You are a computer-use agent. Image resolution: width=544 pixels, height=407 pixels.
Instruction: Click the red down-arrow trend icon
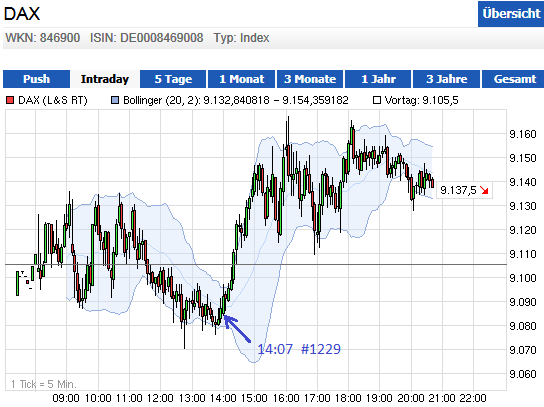(x=484, y=190)
